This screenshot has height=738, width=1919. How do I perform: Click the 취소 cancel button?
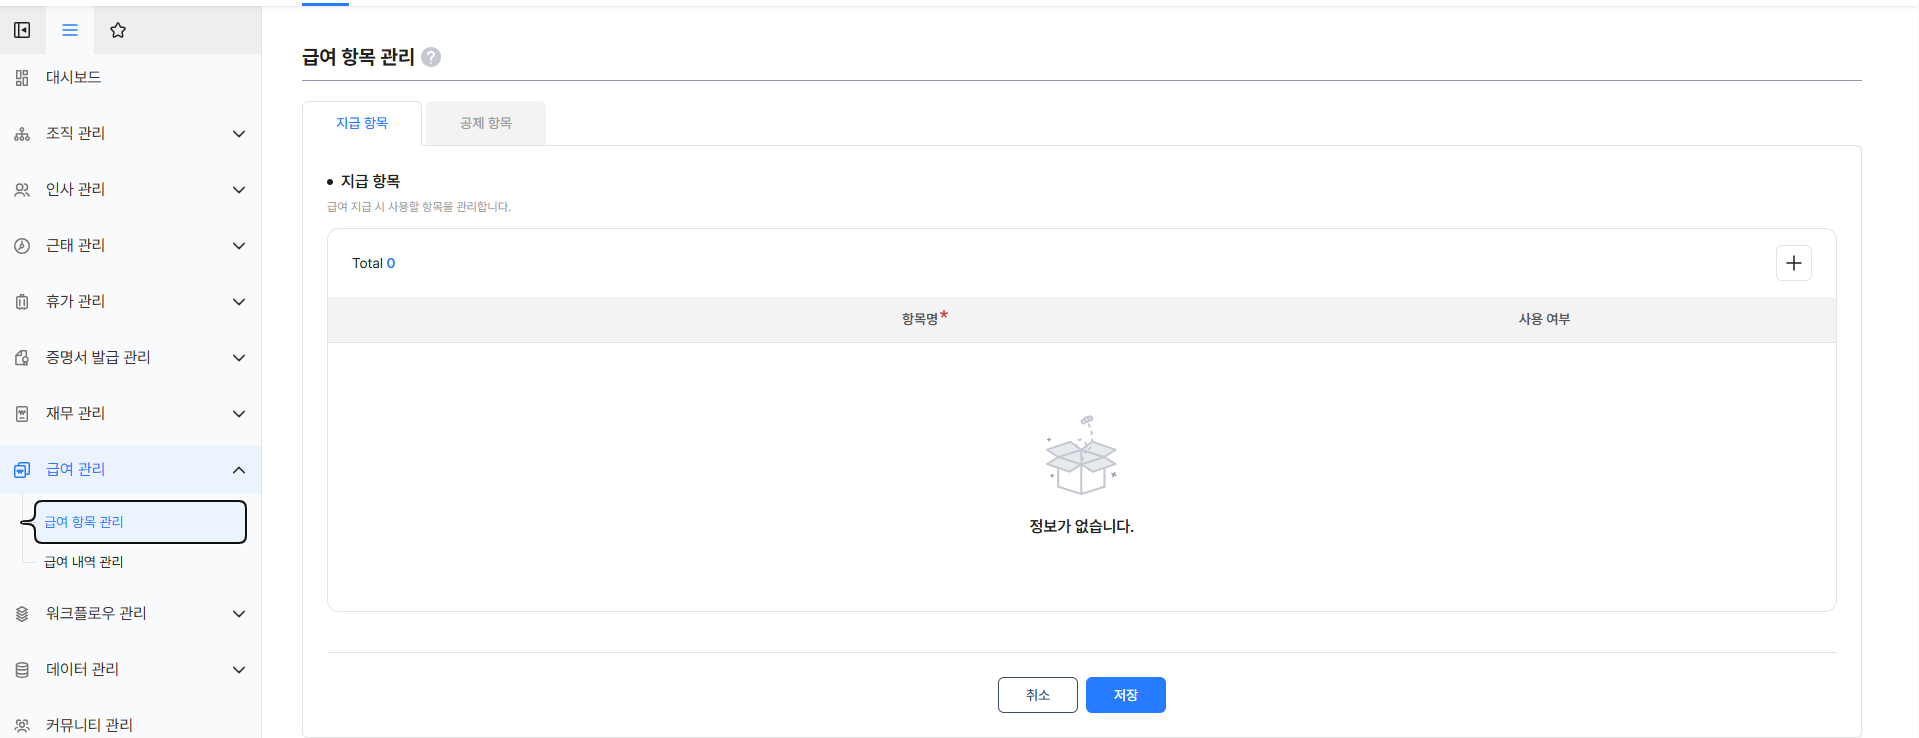[x=1038, y=695]
